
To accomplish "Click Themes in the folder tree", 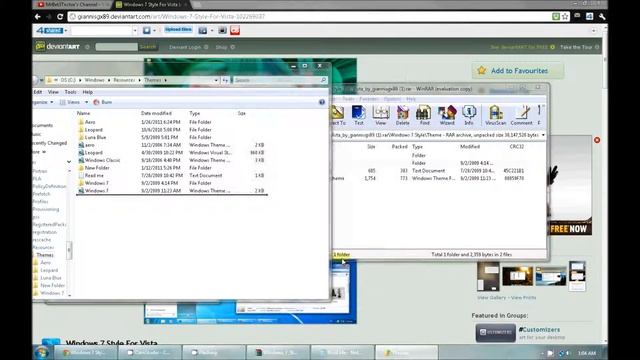I will click(x=45, y=255).
